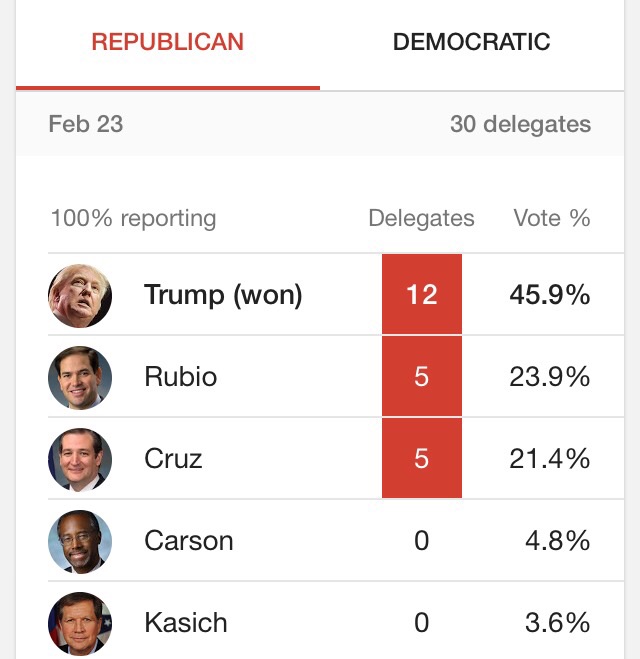
Task: Click Carson's profile photo
Action: [x=80, y=541]
